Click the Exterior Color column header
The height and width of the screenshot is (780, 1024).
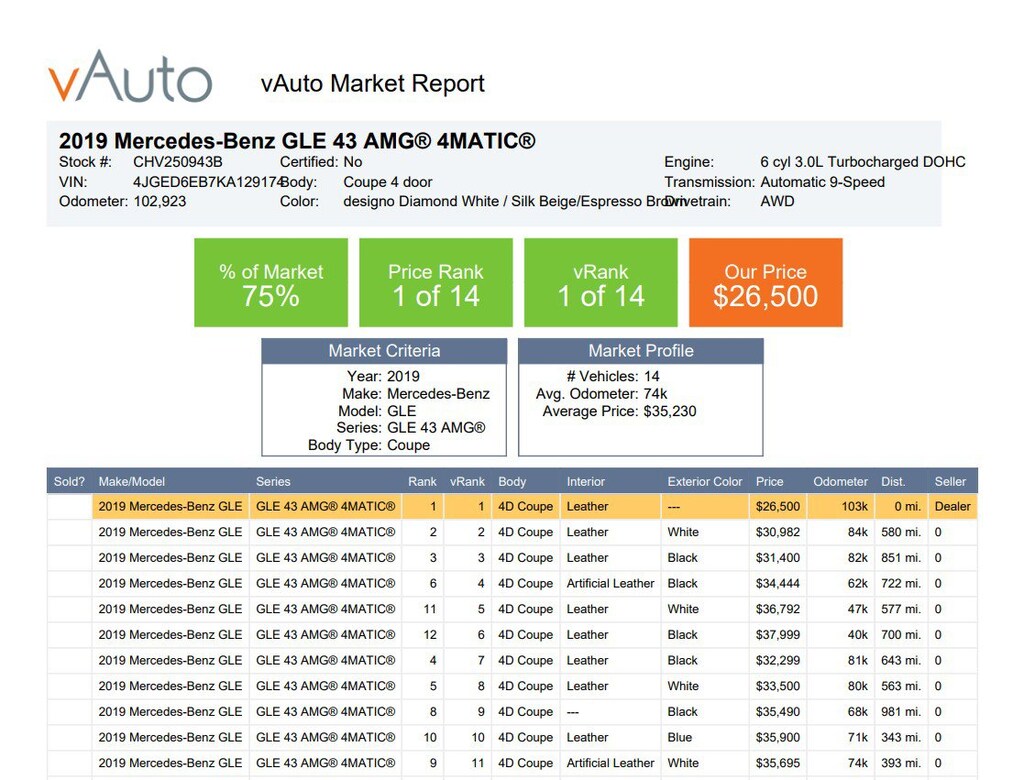pyautogui.click(x=705, y=481)
